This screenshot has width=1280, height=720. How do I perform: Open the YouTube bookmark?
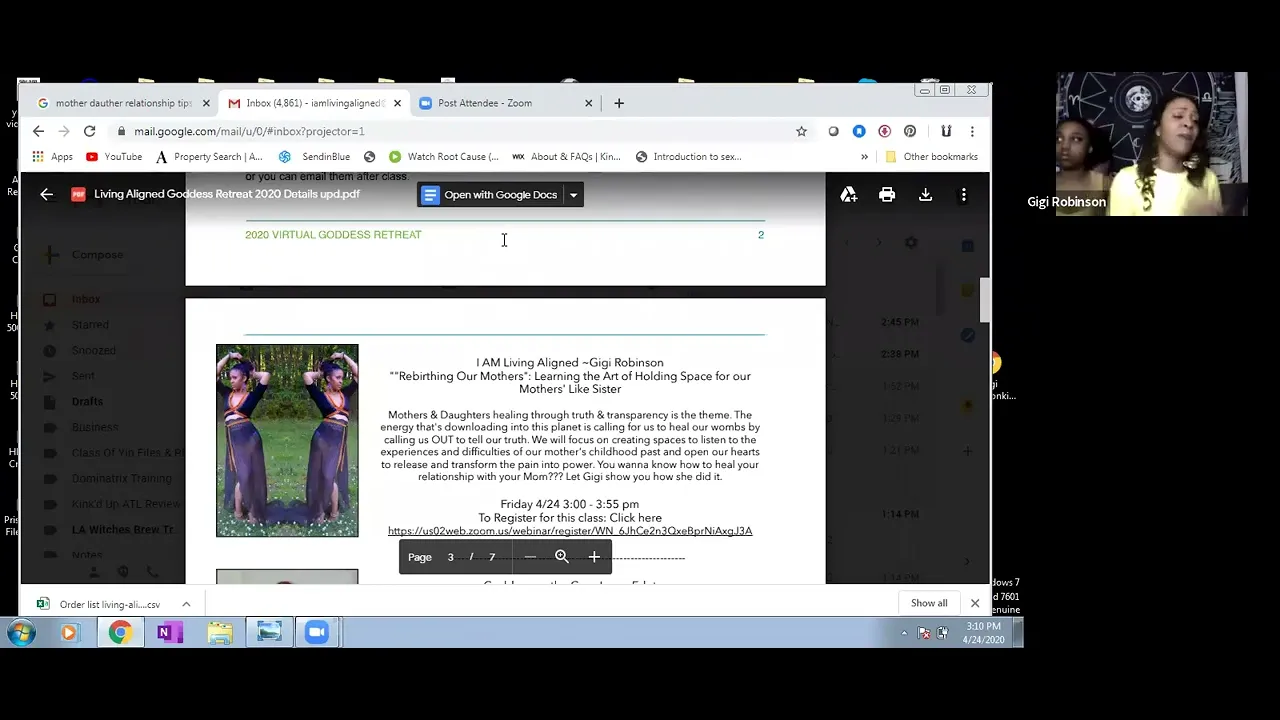pos(114,156)
